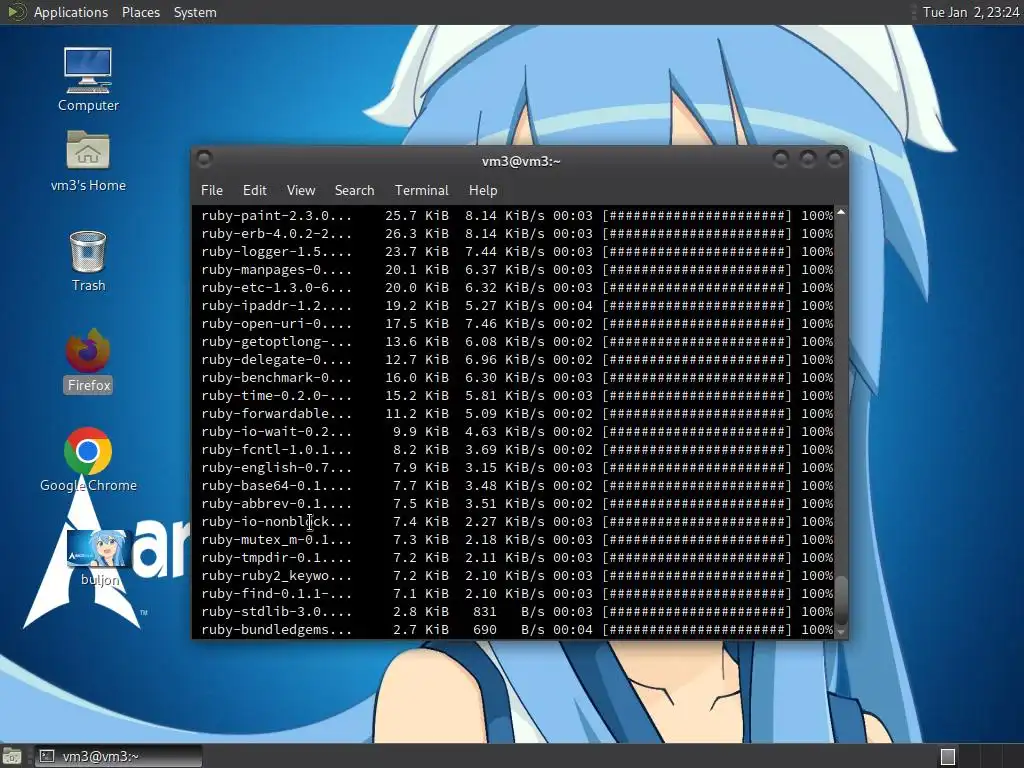1024x768 pixels.
Task: Click the ruby-forwardable line
Action: pyautogui.click(x=517, y=413)
